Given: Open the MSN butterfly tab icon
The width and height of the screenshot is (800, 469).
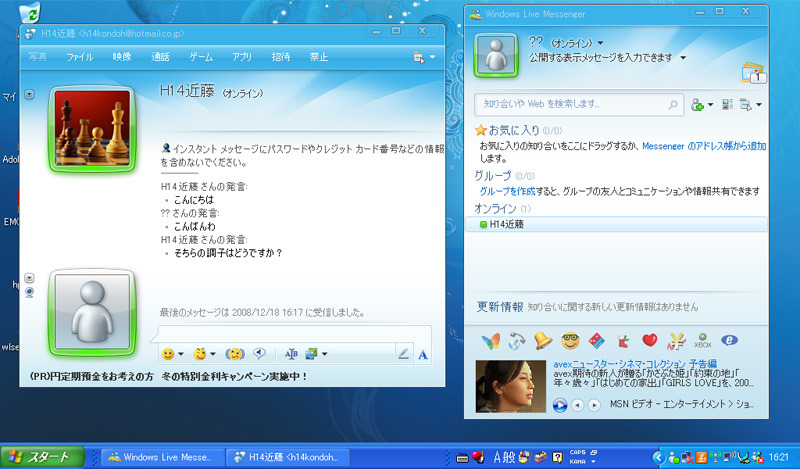Looking at the screenshot, I should pos(490,341).
